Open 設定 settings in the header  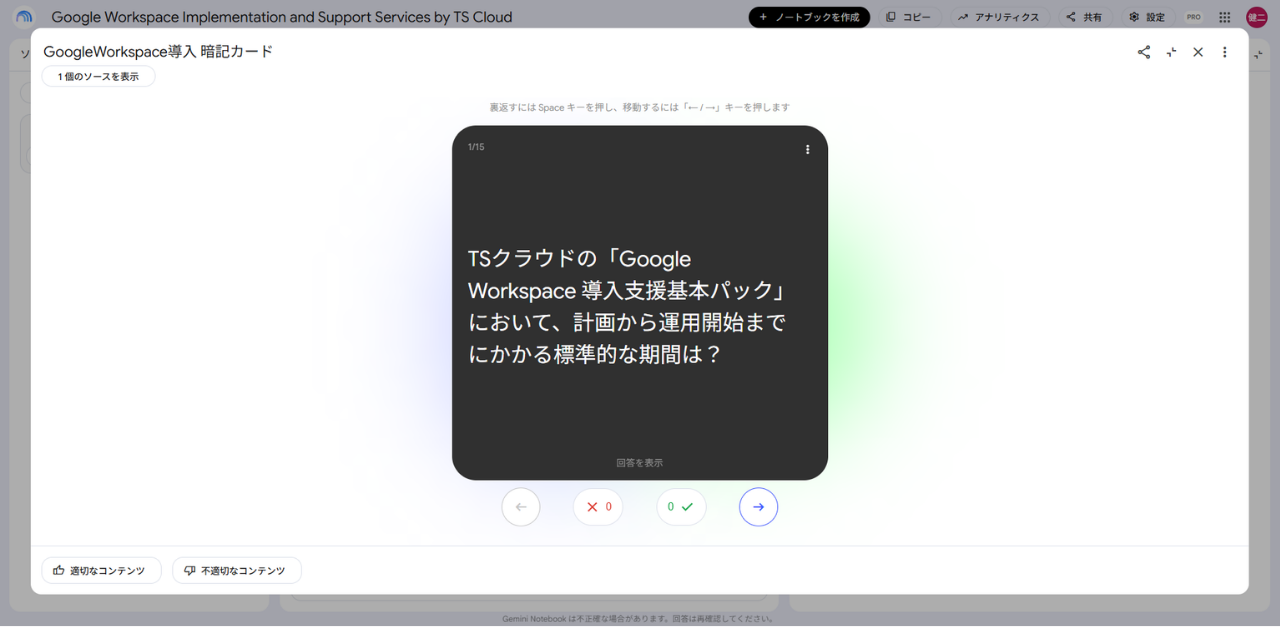point(1147,17)
